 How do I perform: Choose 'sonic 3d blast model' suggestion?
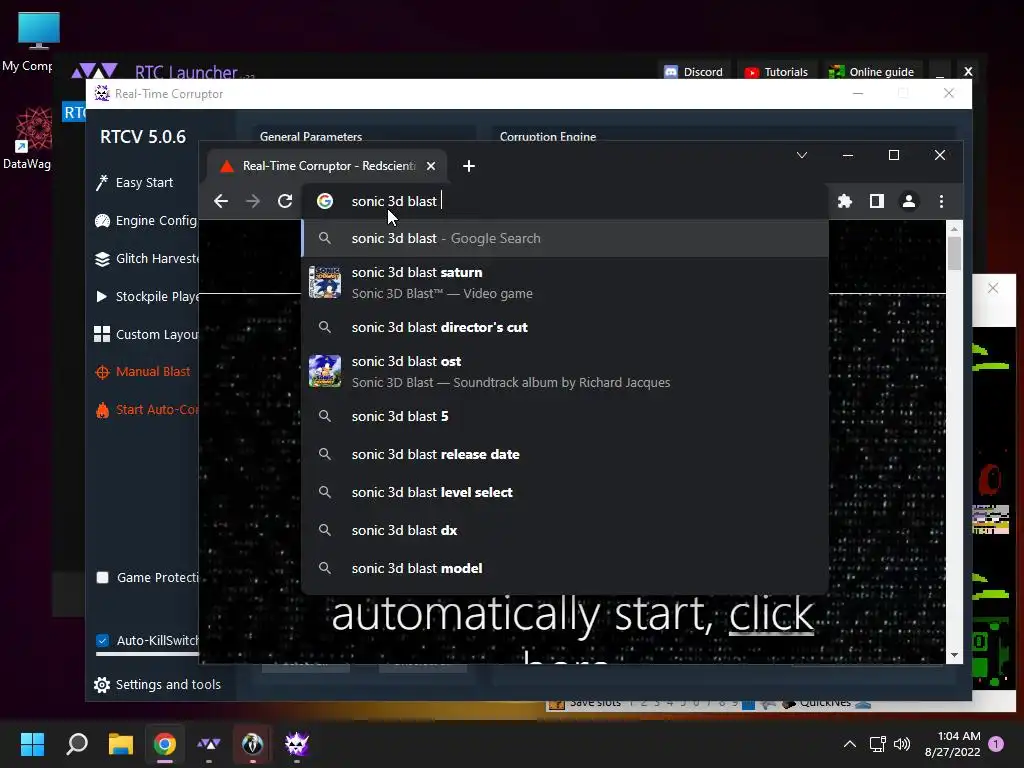point(565,568)
